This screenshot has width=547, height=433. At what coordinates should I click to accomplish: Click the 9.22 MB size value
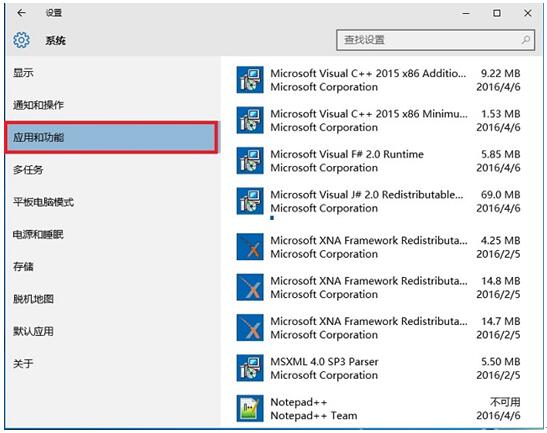[501, 73]
